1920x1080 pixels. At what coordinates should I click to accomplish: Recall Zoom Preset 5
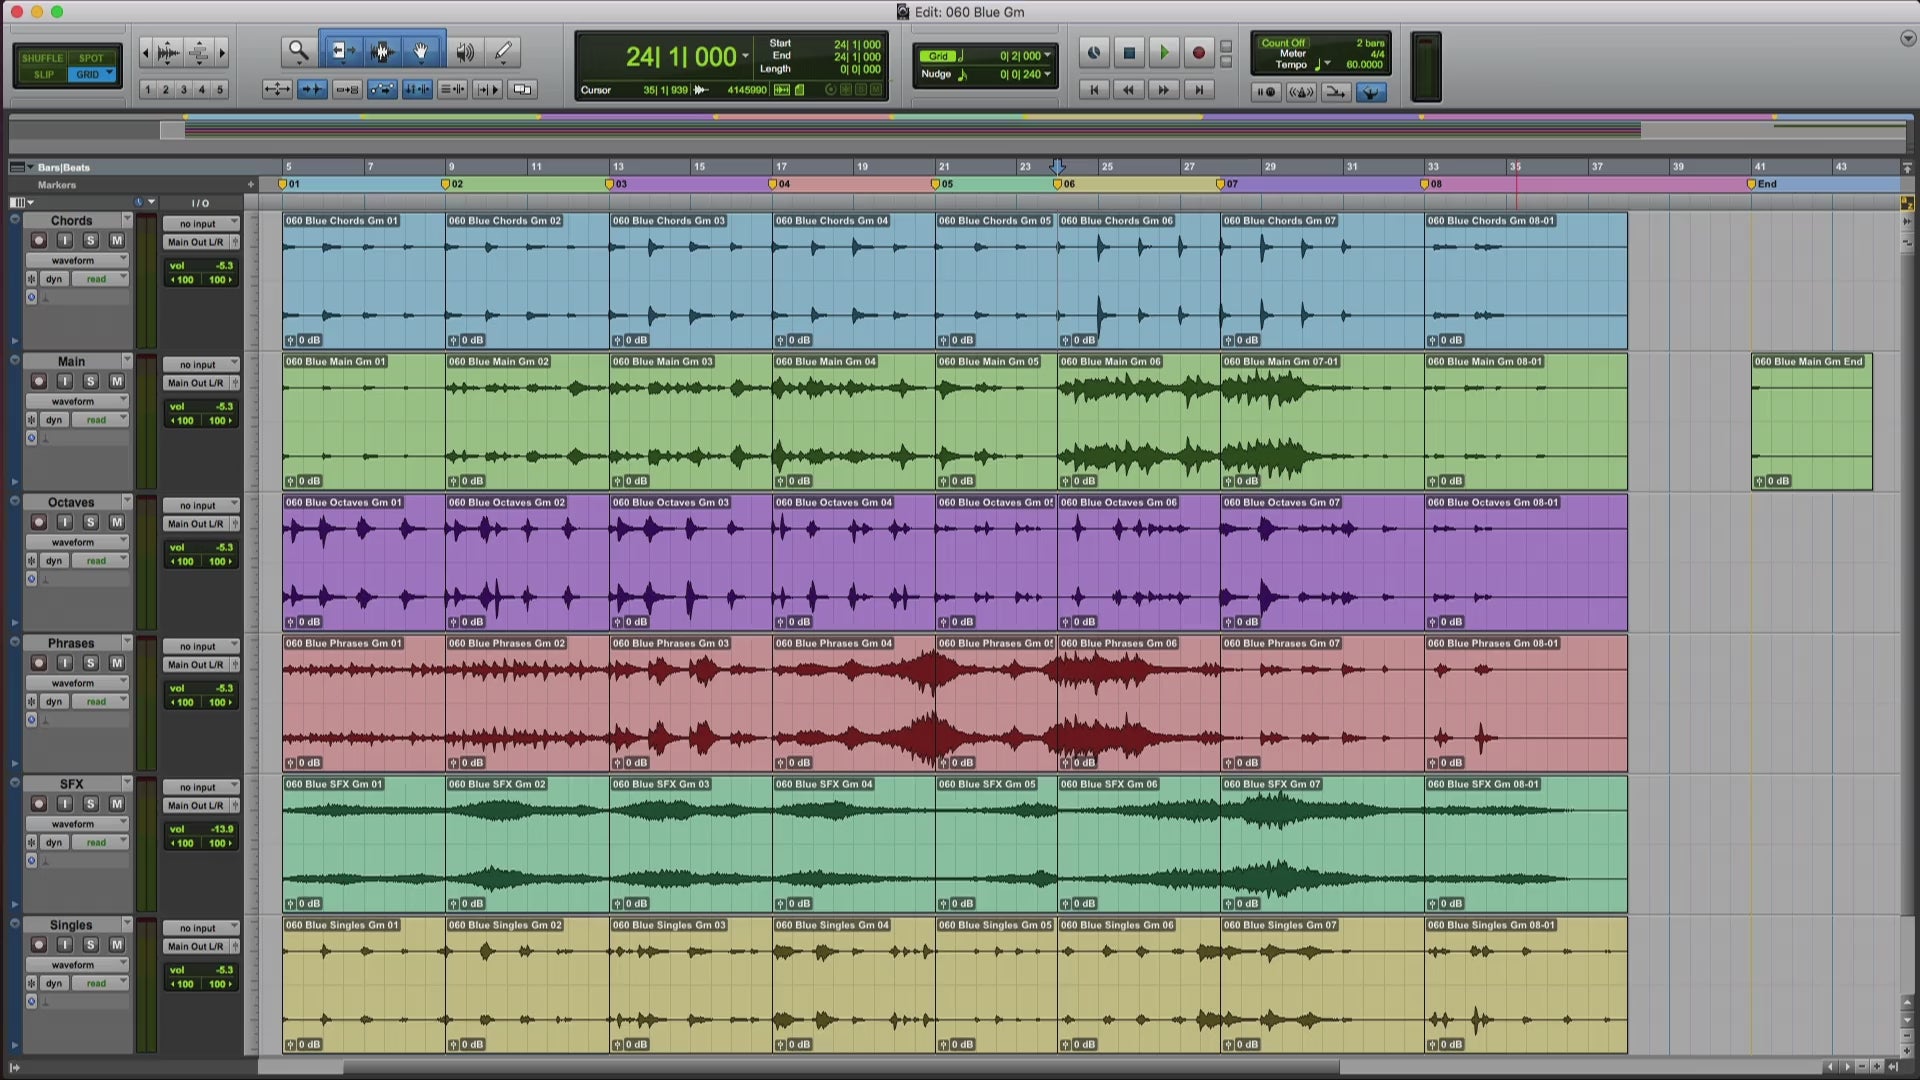(x=220, y=90)
